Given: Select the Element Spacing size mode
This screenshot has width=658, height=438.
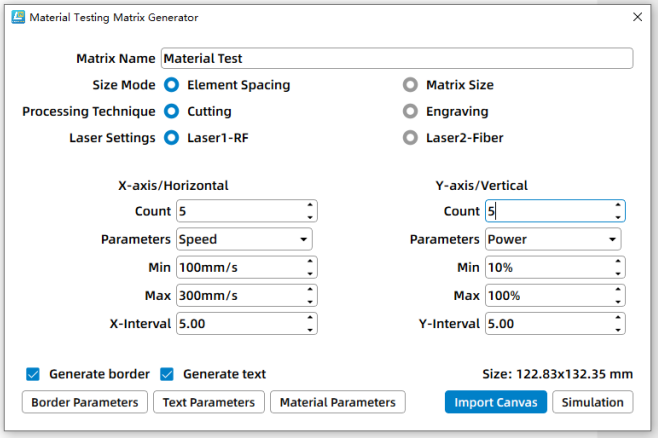Looking at the screenshot, I should [x=171, y=85].
